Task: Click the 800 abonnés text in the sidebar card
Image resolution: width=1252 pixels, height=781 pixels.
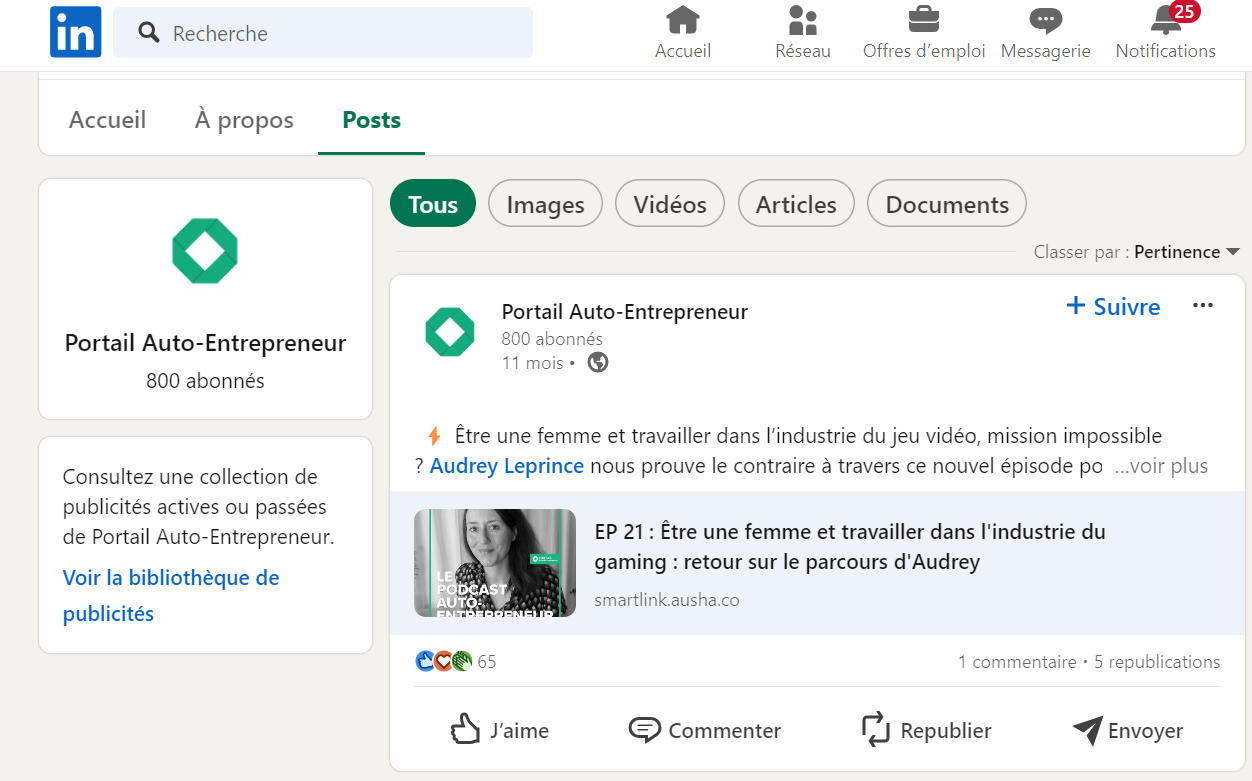Action: coord(205,381)
